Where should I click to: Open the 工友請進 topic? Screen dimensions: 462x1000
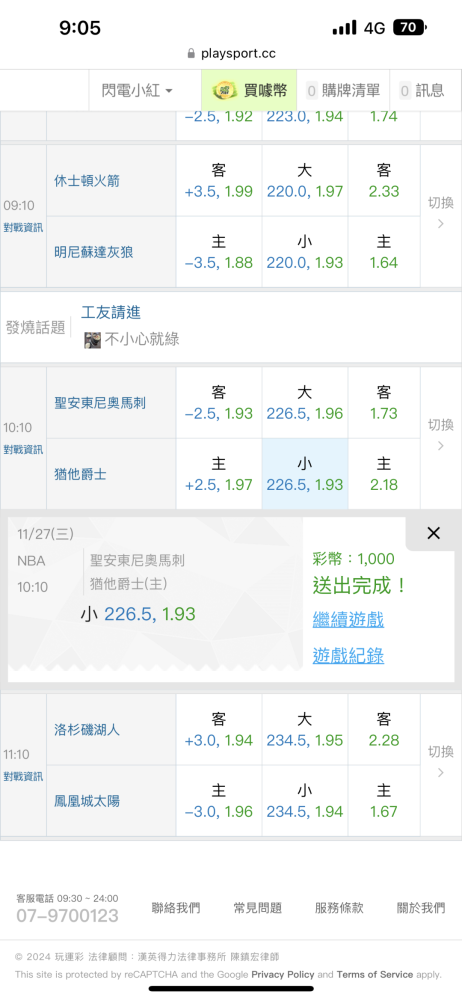click(111, 312)
